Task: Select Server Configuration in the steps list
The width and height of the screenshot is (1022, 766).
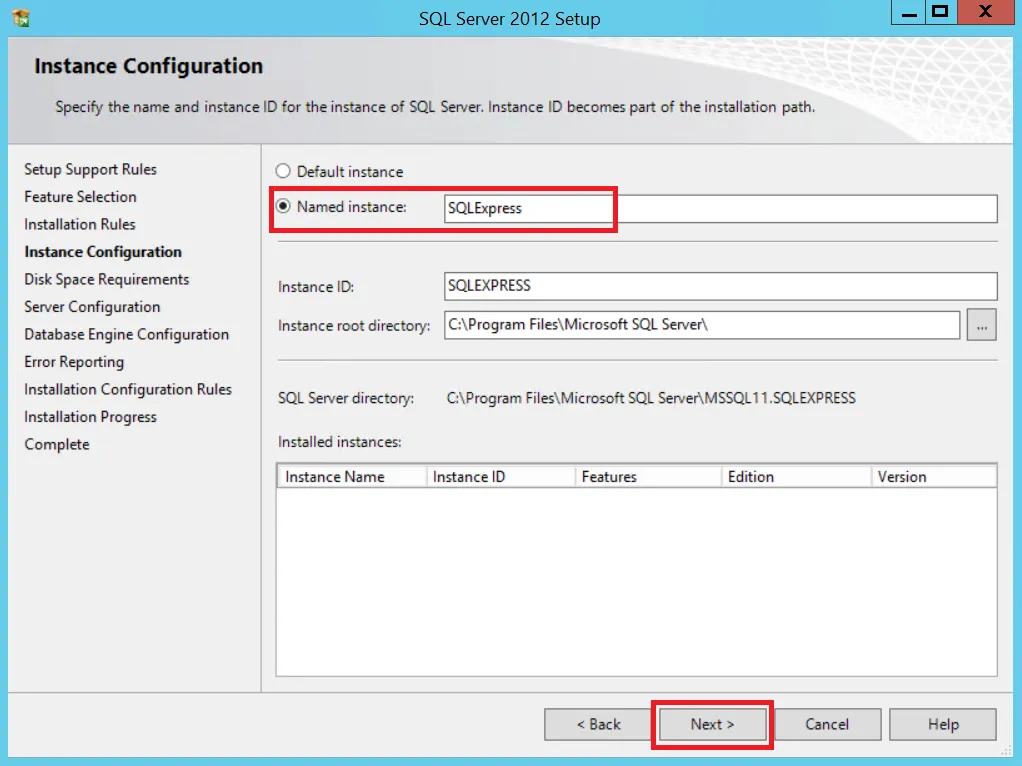Action: point(92,306)
